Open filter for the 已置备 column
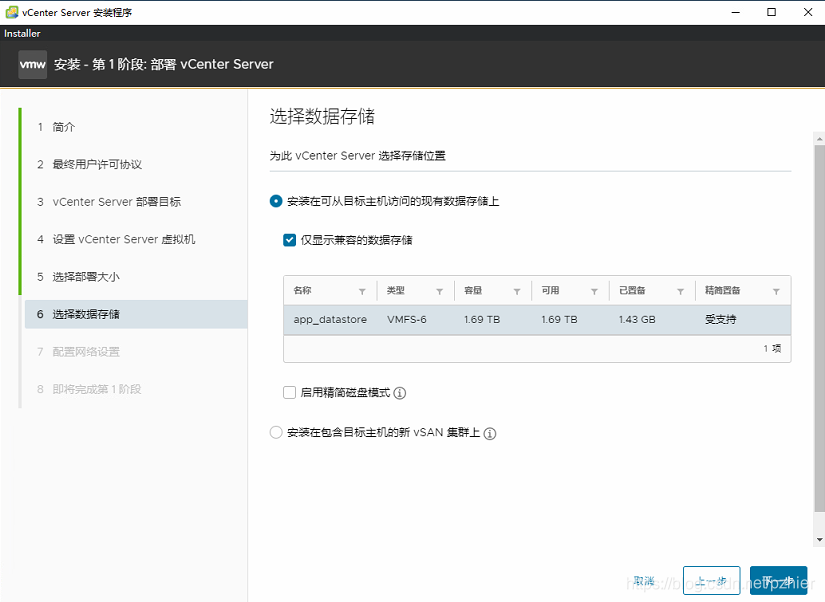The image size is (825, 602). pyautogui.click(x=680, y=292)
